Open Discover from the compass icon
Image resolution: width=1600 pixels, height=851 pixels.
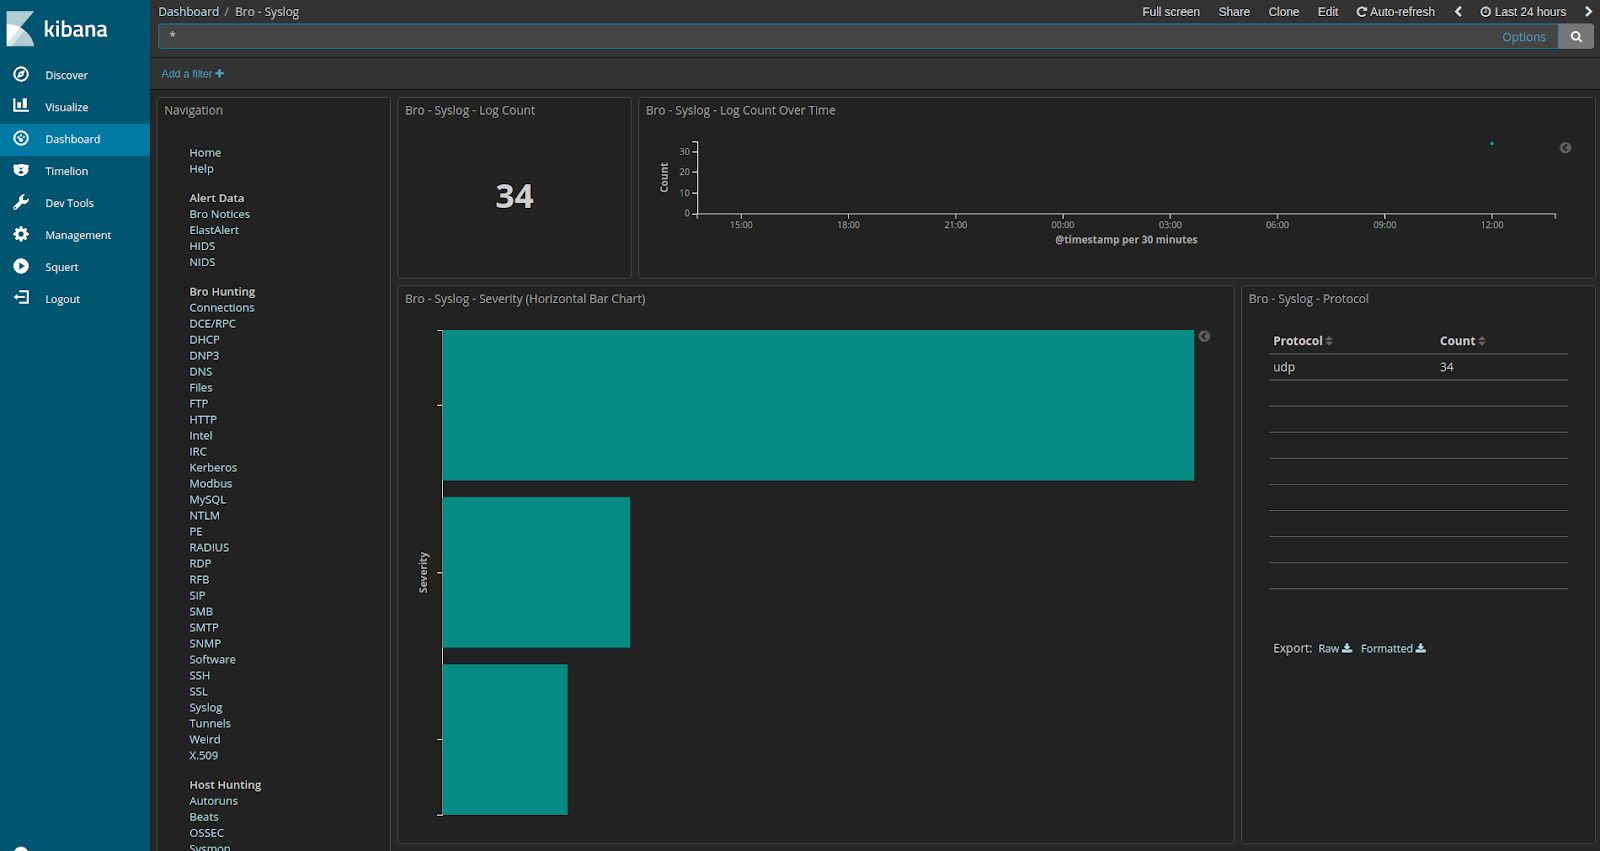[x=21, y=74]
